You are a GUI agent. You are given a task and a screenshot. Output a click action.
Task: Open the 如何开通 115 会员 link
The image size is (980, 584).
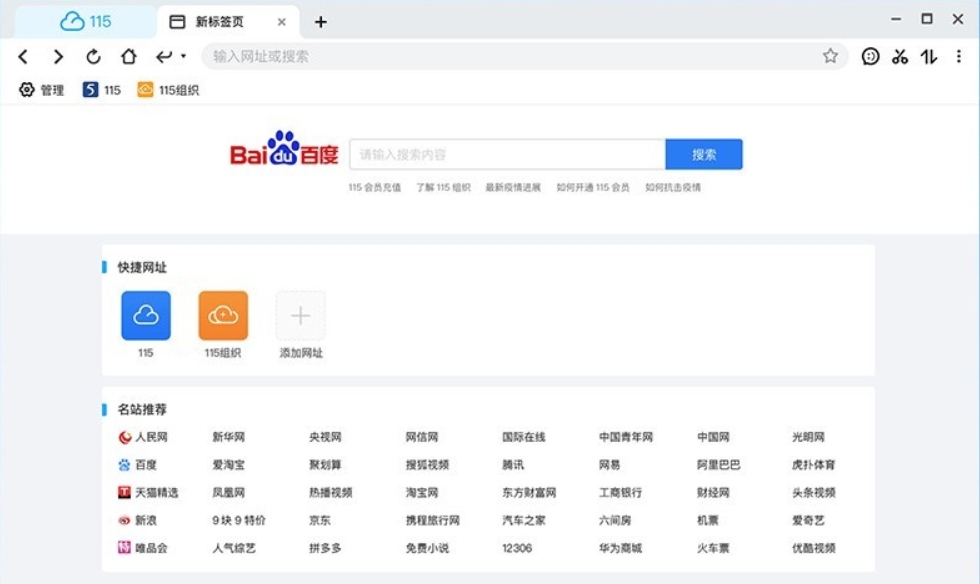point(592,188)
